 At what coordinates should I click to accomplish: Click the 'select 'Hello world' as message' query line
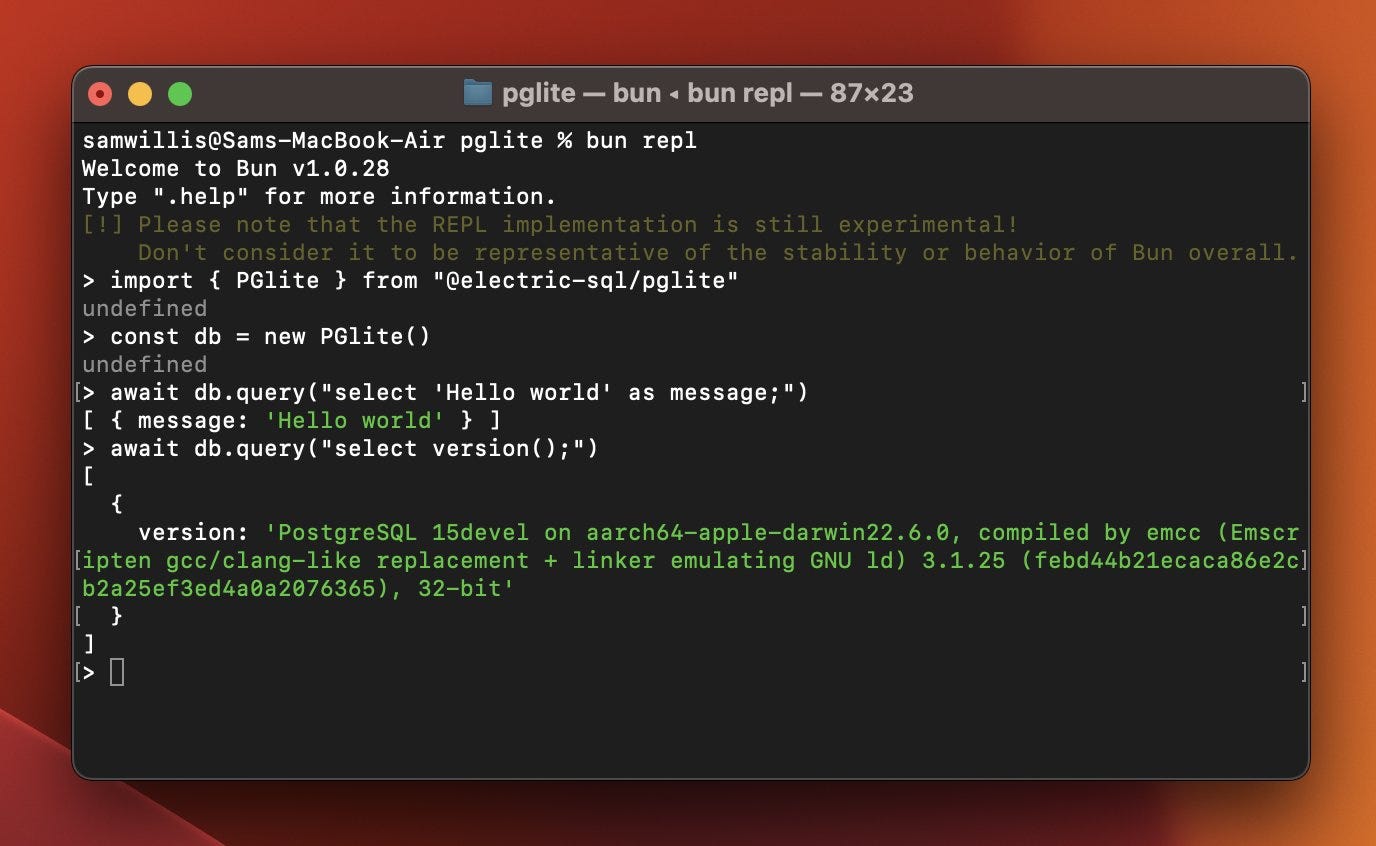coord(445,393)
